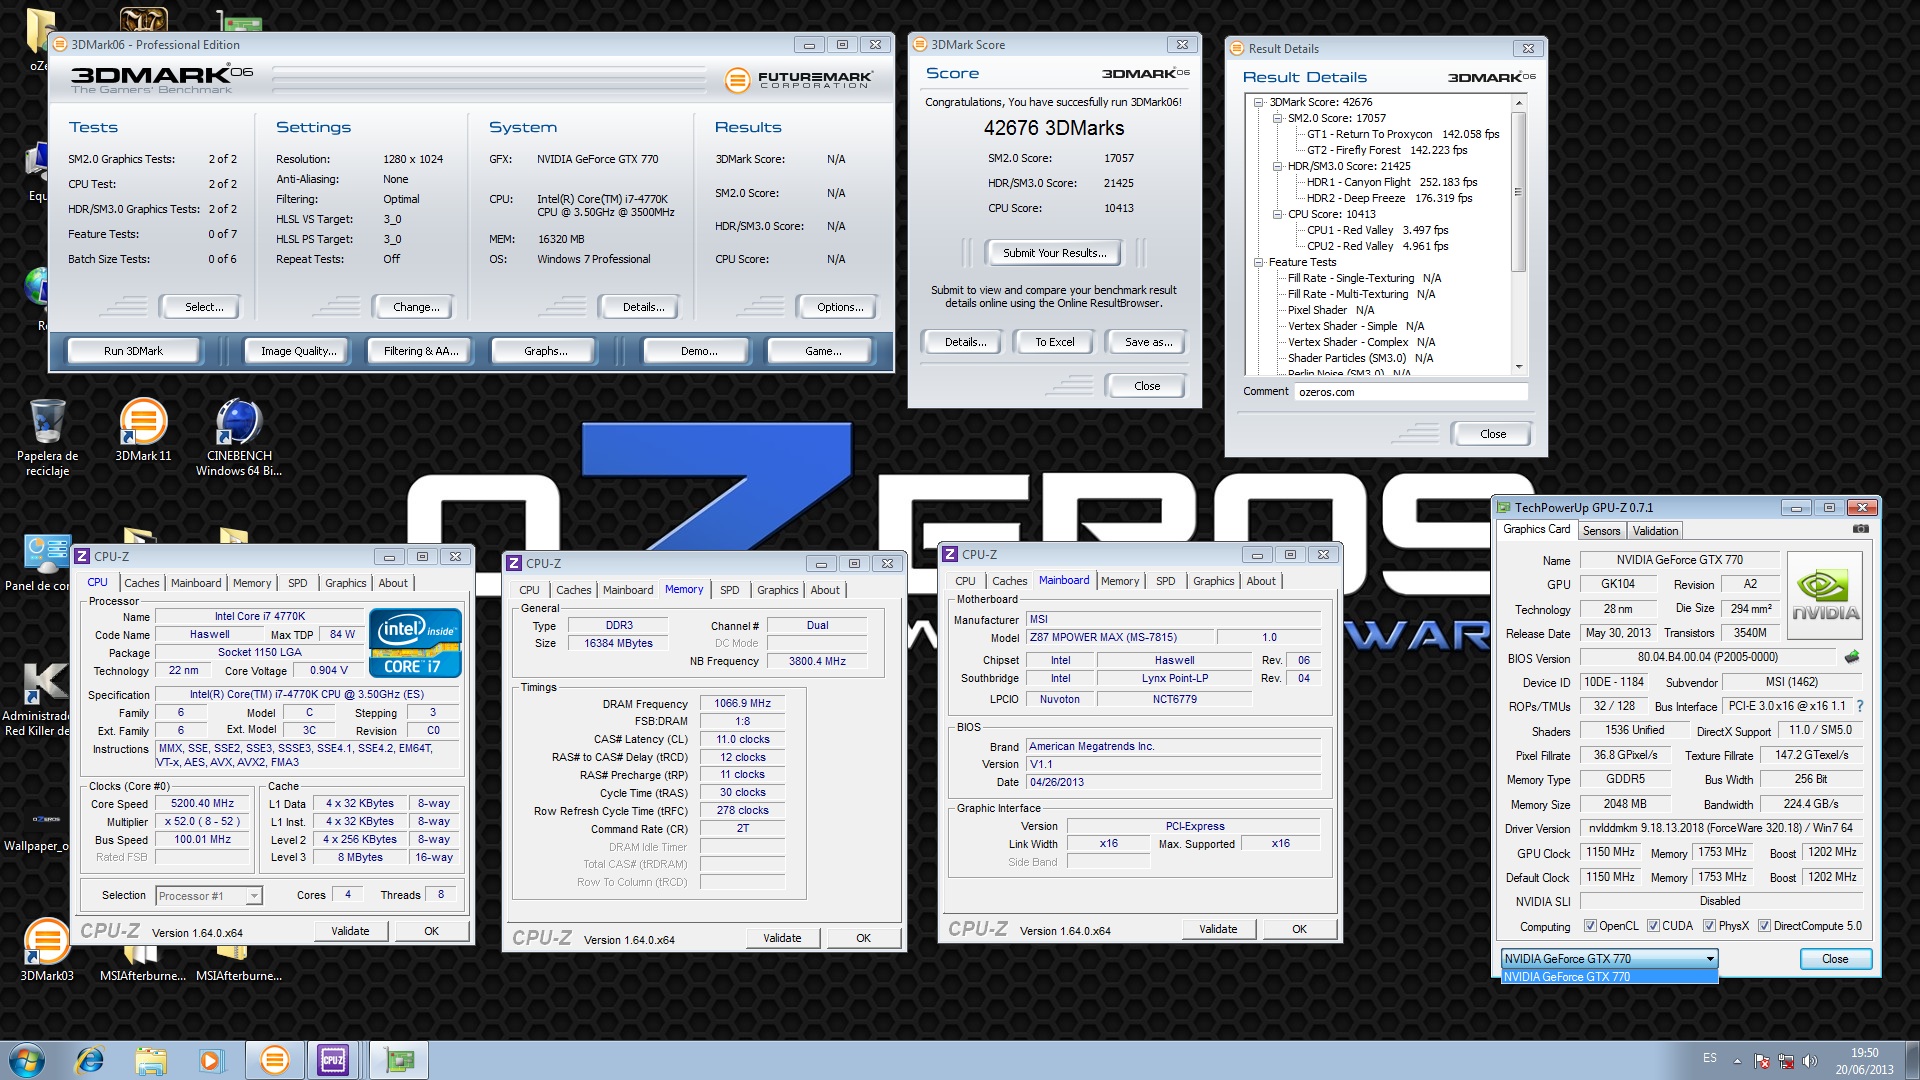Open the 3DMark 11 desktop shortcut

(x=143, y=430)
